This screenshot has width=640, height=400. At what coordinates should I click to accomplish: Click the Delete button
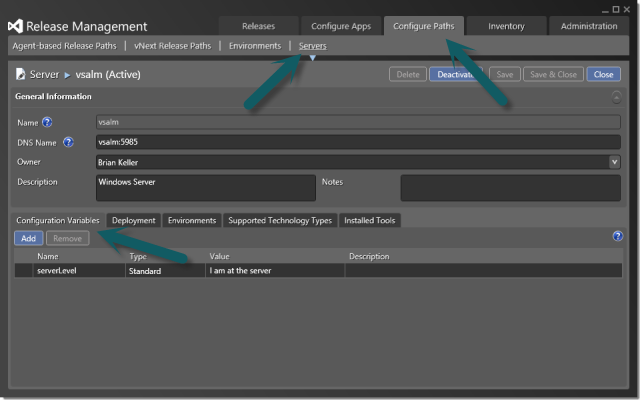(408, 74)
